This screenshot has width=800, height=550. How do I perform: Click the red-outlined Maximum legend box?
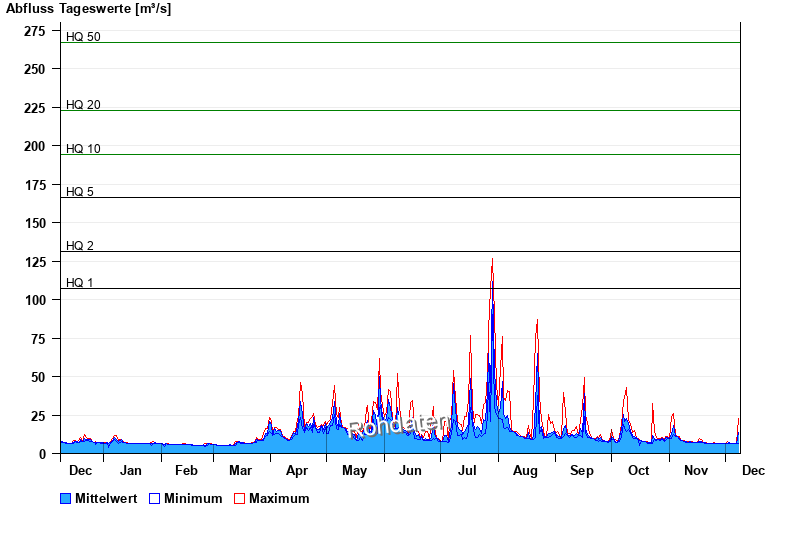[x=239, y=498]
